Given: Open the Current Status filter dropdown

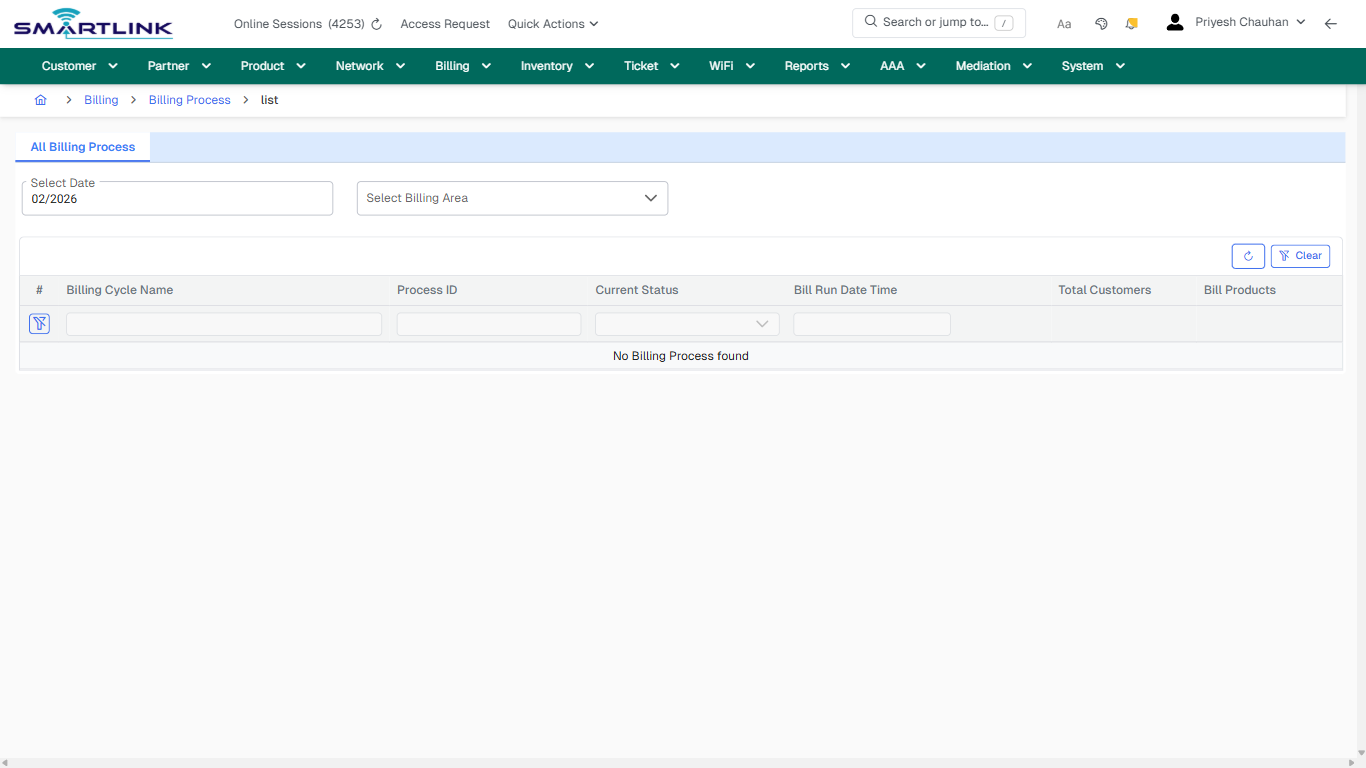Looking at the screenshot, I should coord(687,323).
